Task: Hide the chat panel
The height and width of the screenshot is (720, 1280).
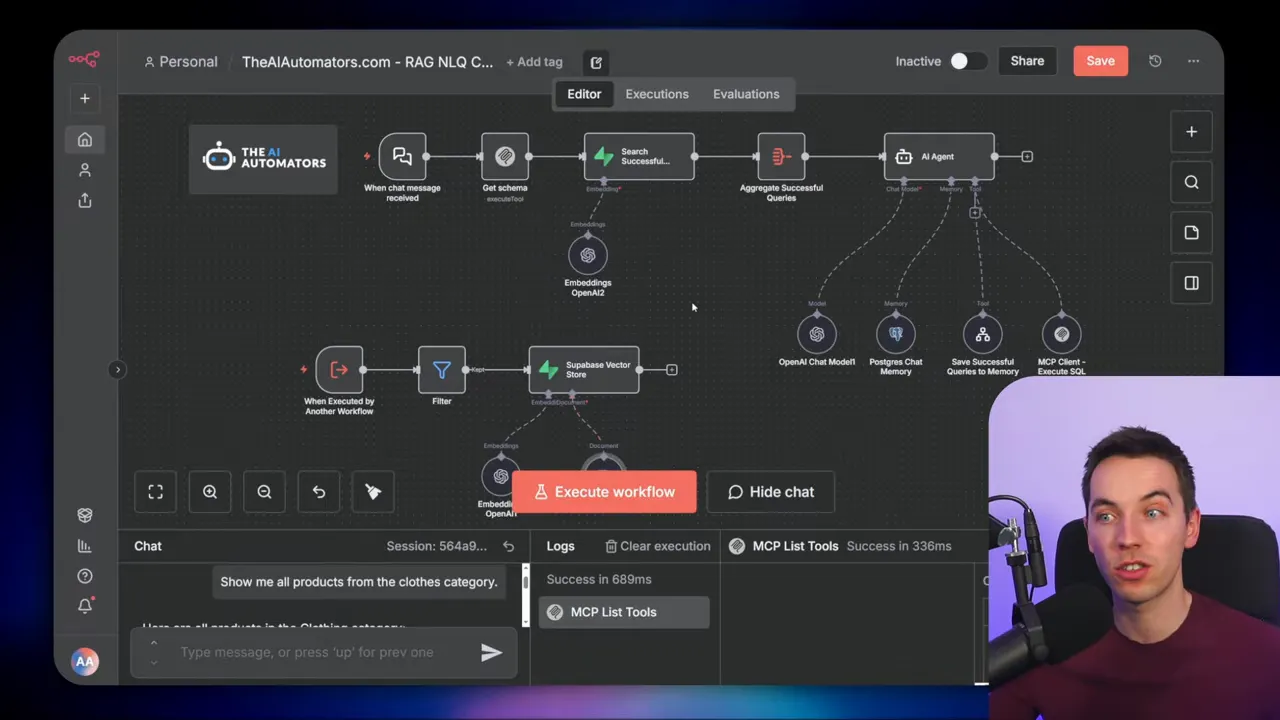Action: coord(770,491)
